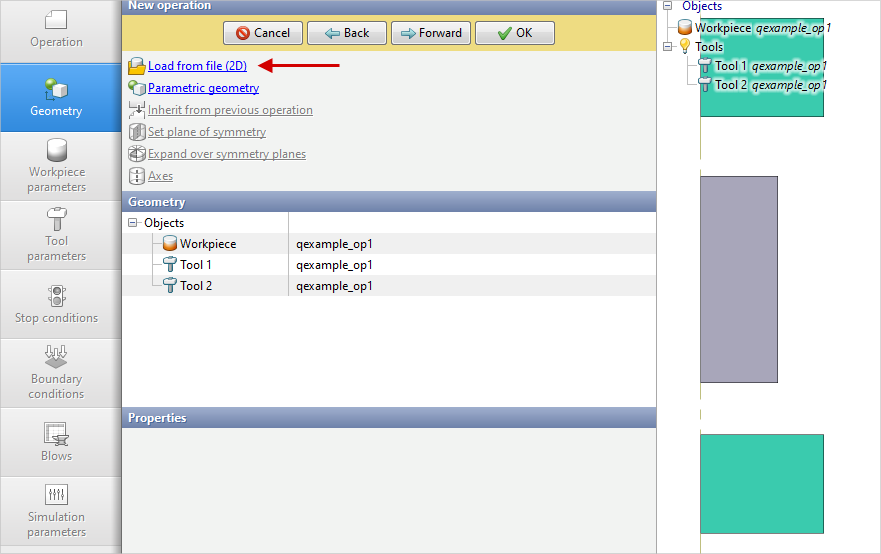Click the Tools lightbulb icon in tree

(685, 47)
